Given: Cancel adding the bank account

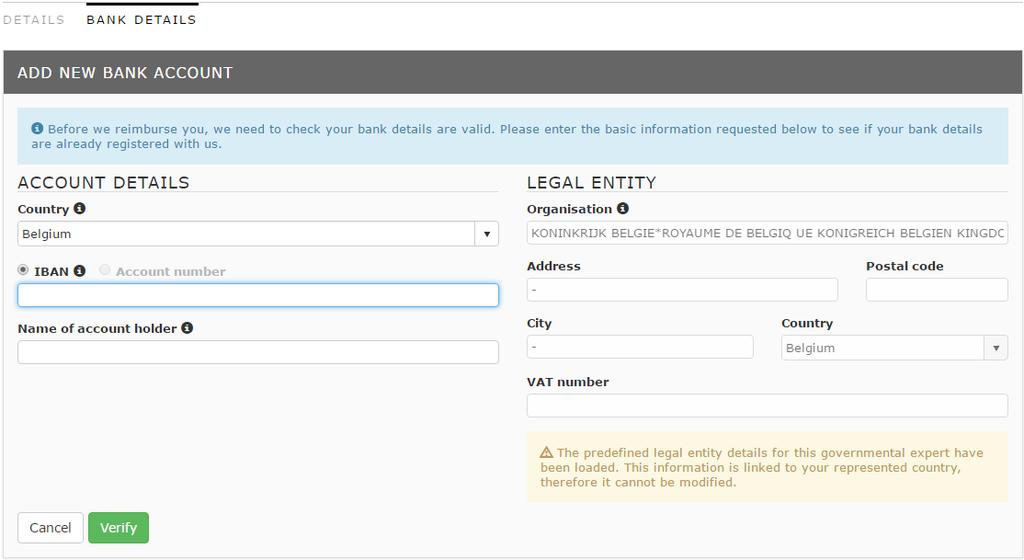Looking at the screenshot, I should point(50,527).
